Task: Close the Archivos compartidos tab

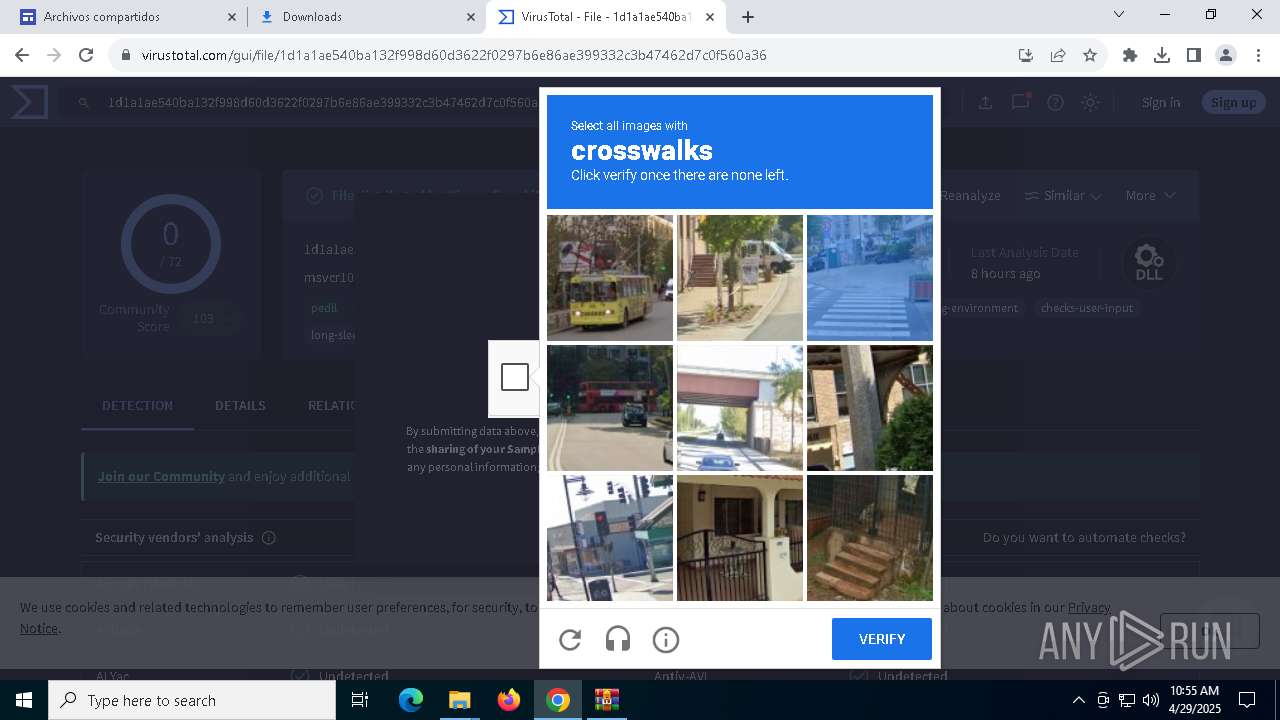Action: tap(232, 17)
